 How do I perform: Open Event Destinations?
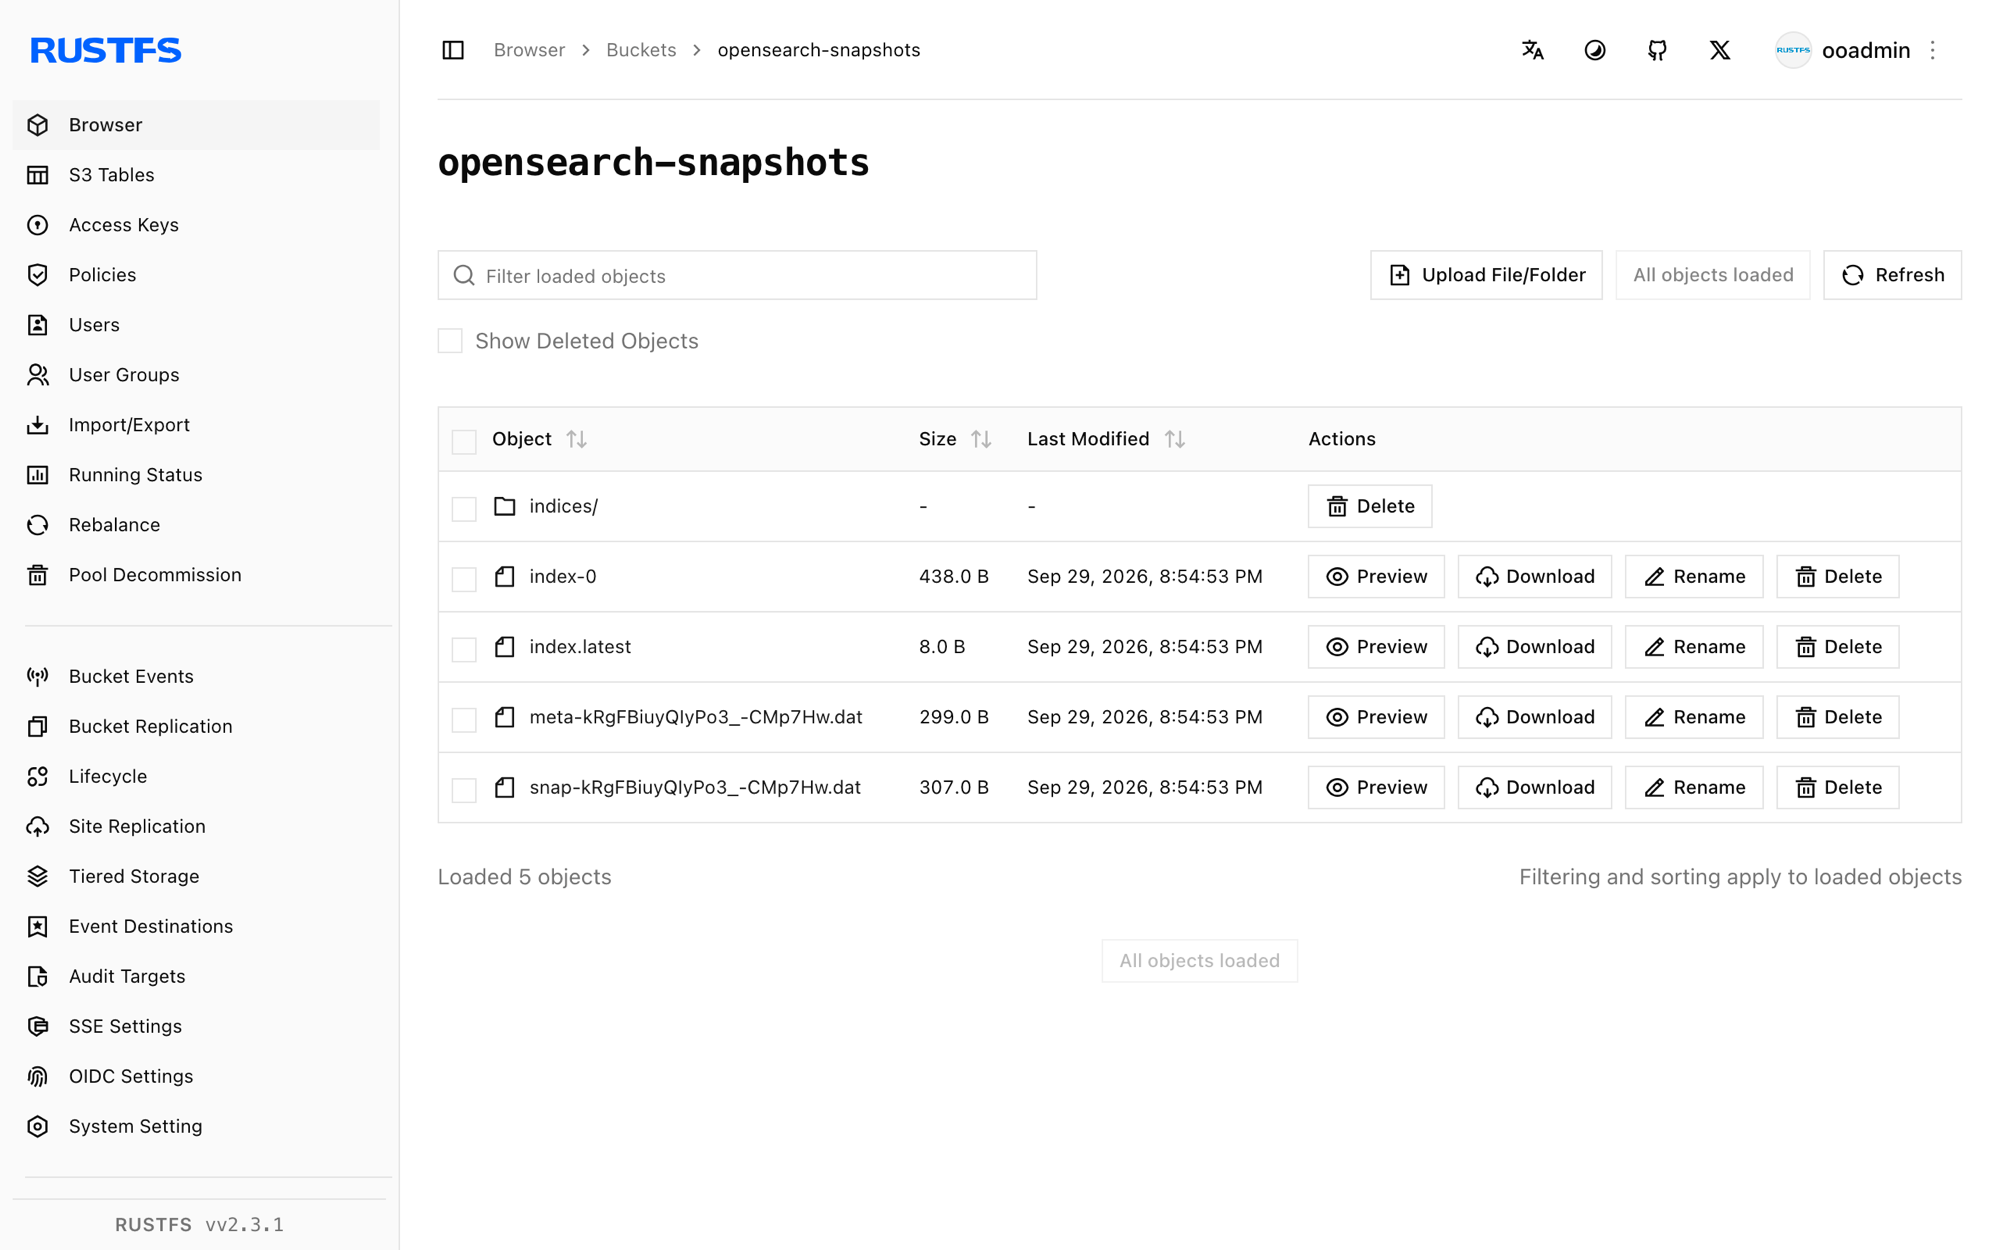(196, 926)
